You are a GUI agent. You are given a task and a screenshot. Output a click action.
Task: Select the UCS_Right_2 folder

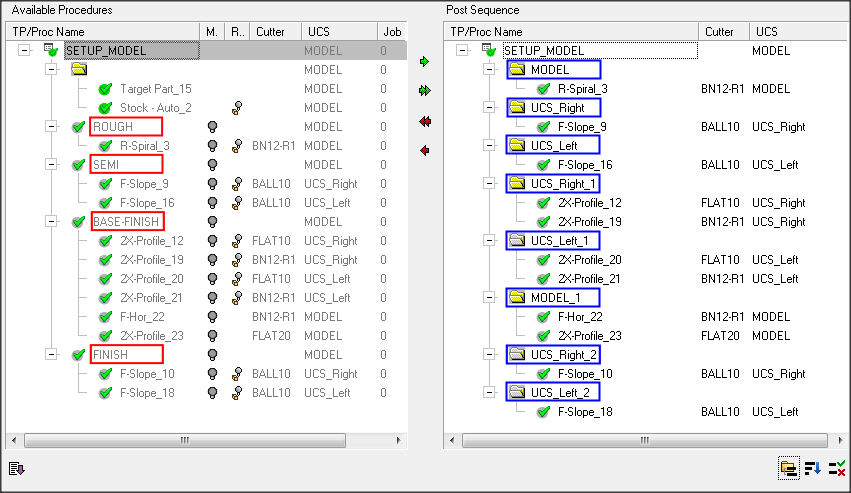pos(563,355)
